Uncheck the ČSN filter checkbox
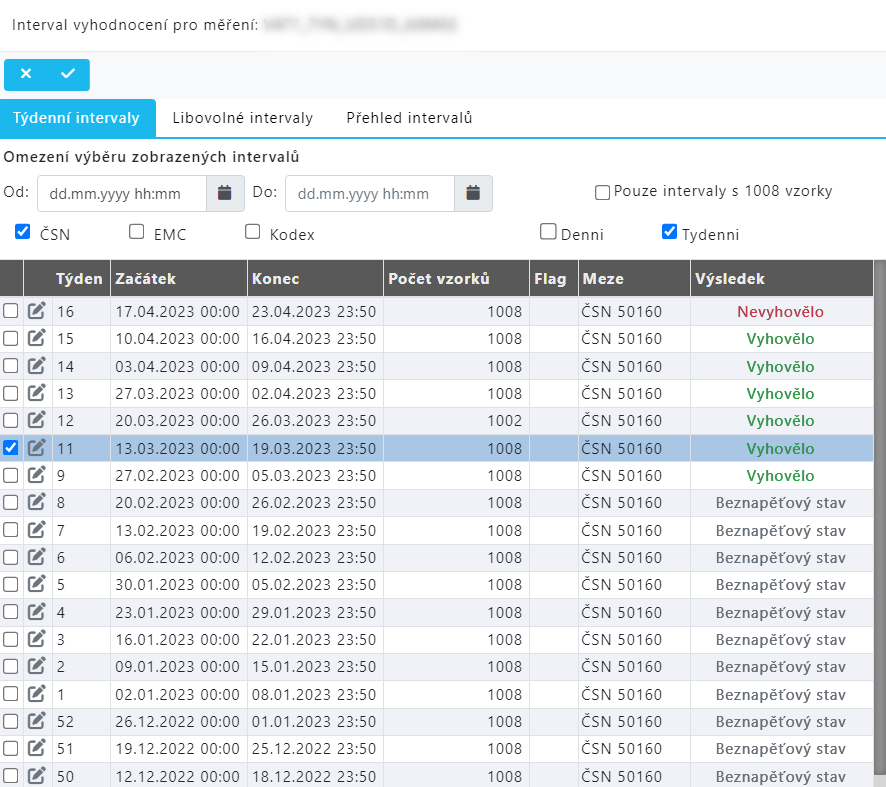The width and height of the screenshot is (886, 787). (23, 232)
